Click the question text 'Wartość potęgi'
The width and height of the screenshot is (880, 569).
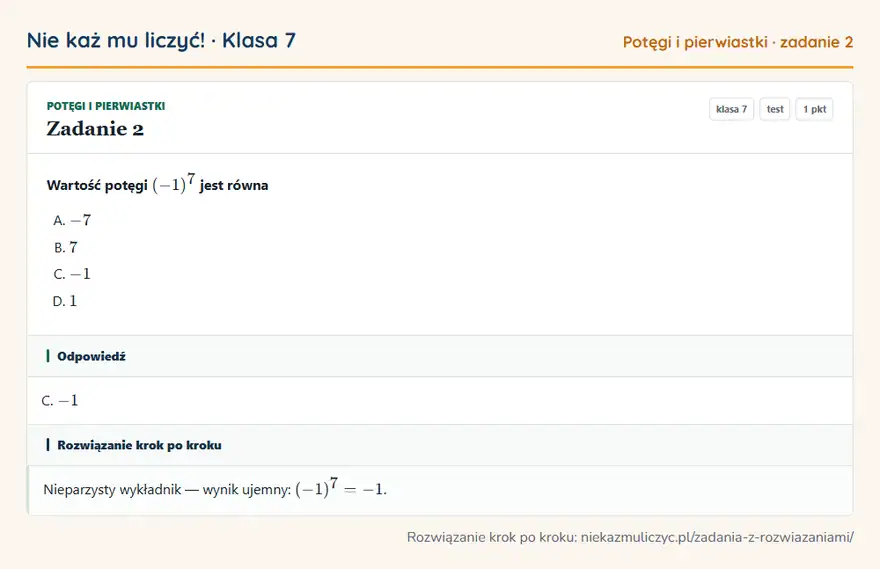click(97, 185)
